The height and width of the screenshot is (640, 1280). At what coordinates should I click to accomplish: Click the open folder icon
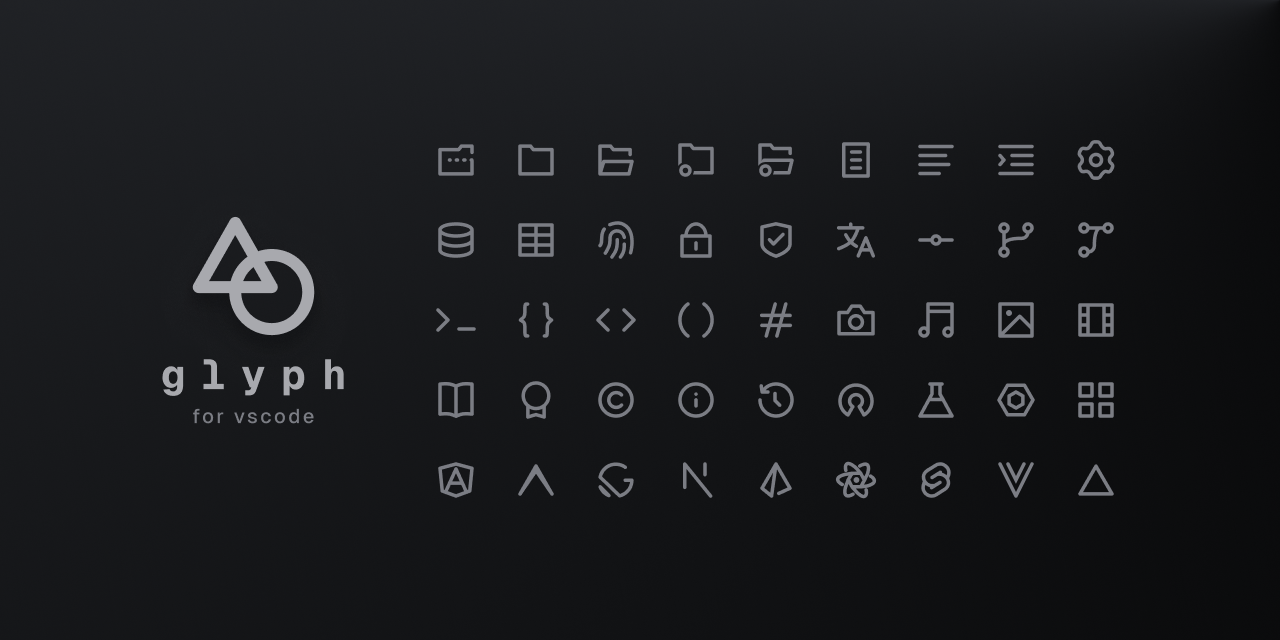click(616, 160)
